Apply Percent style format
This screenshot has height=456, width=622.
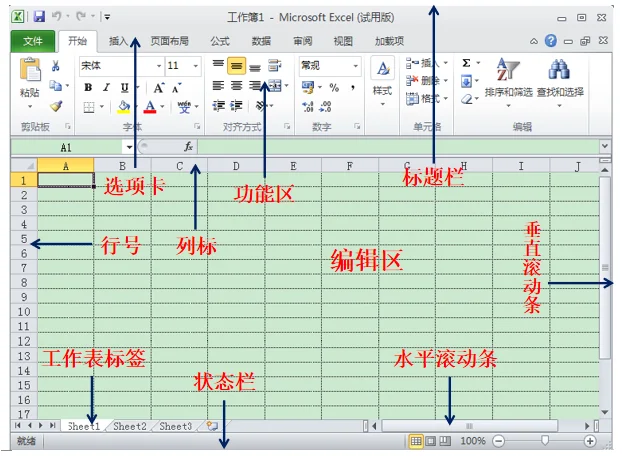pos(334,88)
